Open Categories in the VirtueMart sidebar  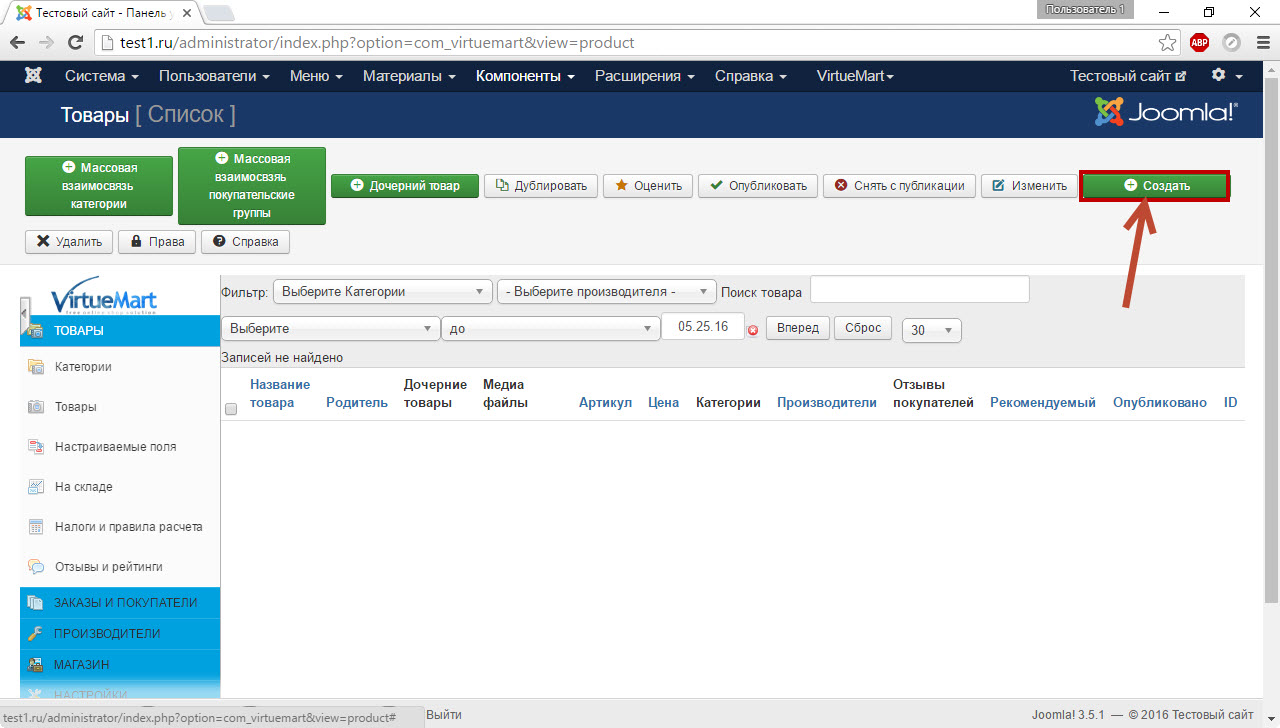[83, 367]
